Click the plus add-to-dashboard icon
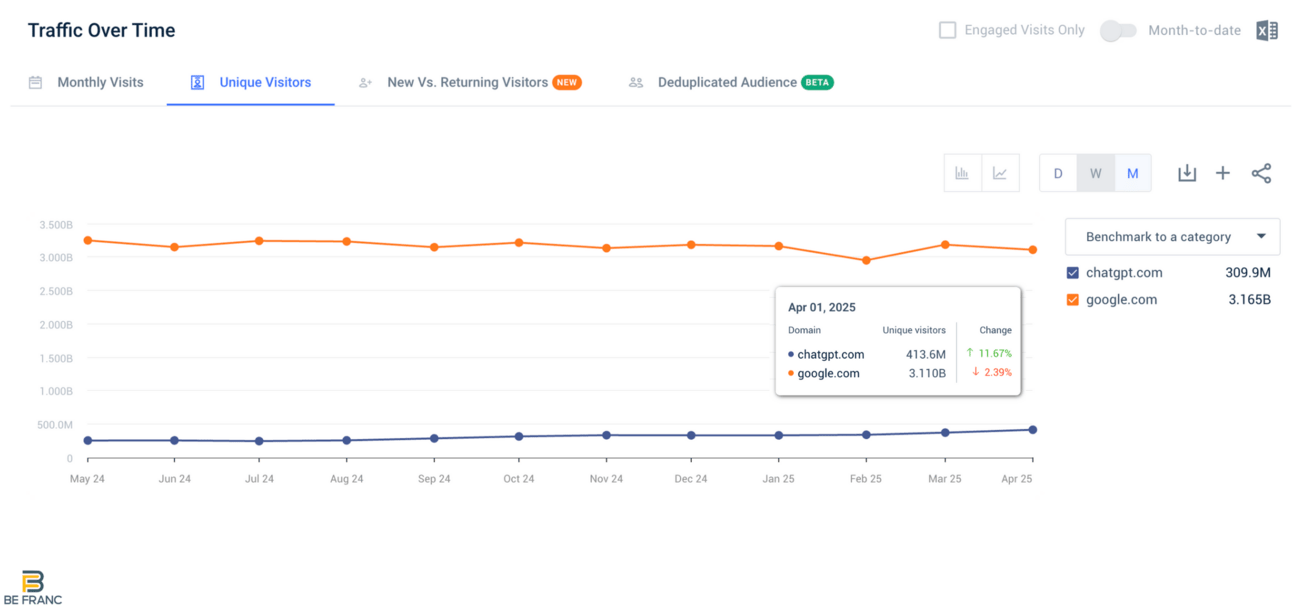The width and height of the screenshot is (1292, 610). click(x=1222, y=173)
